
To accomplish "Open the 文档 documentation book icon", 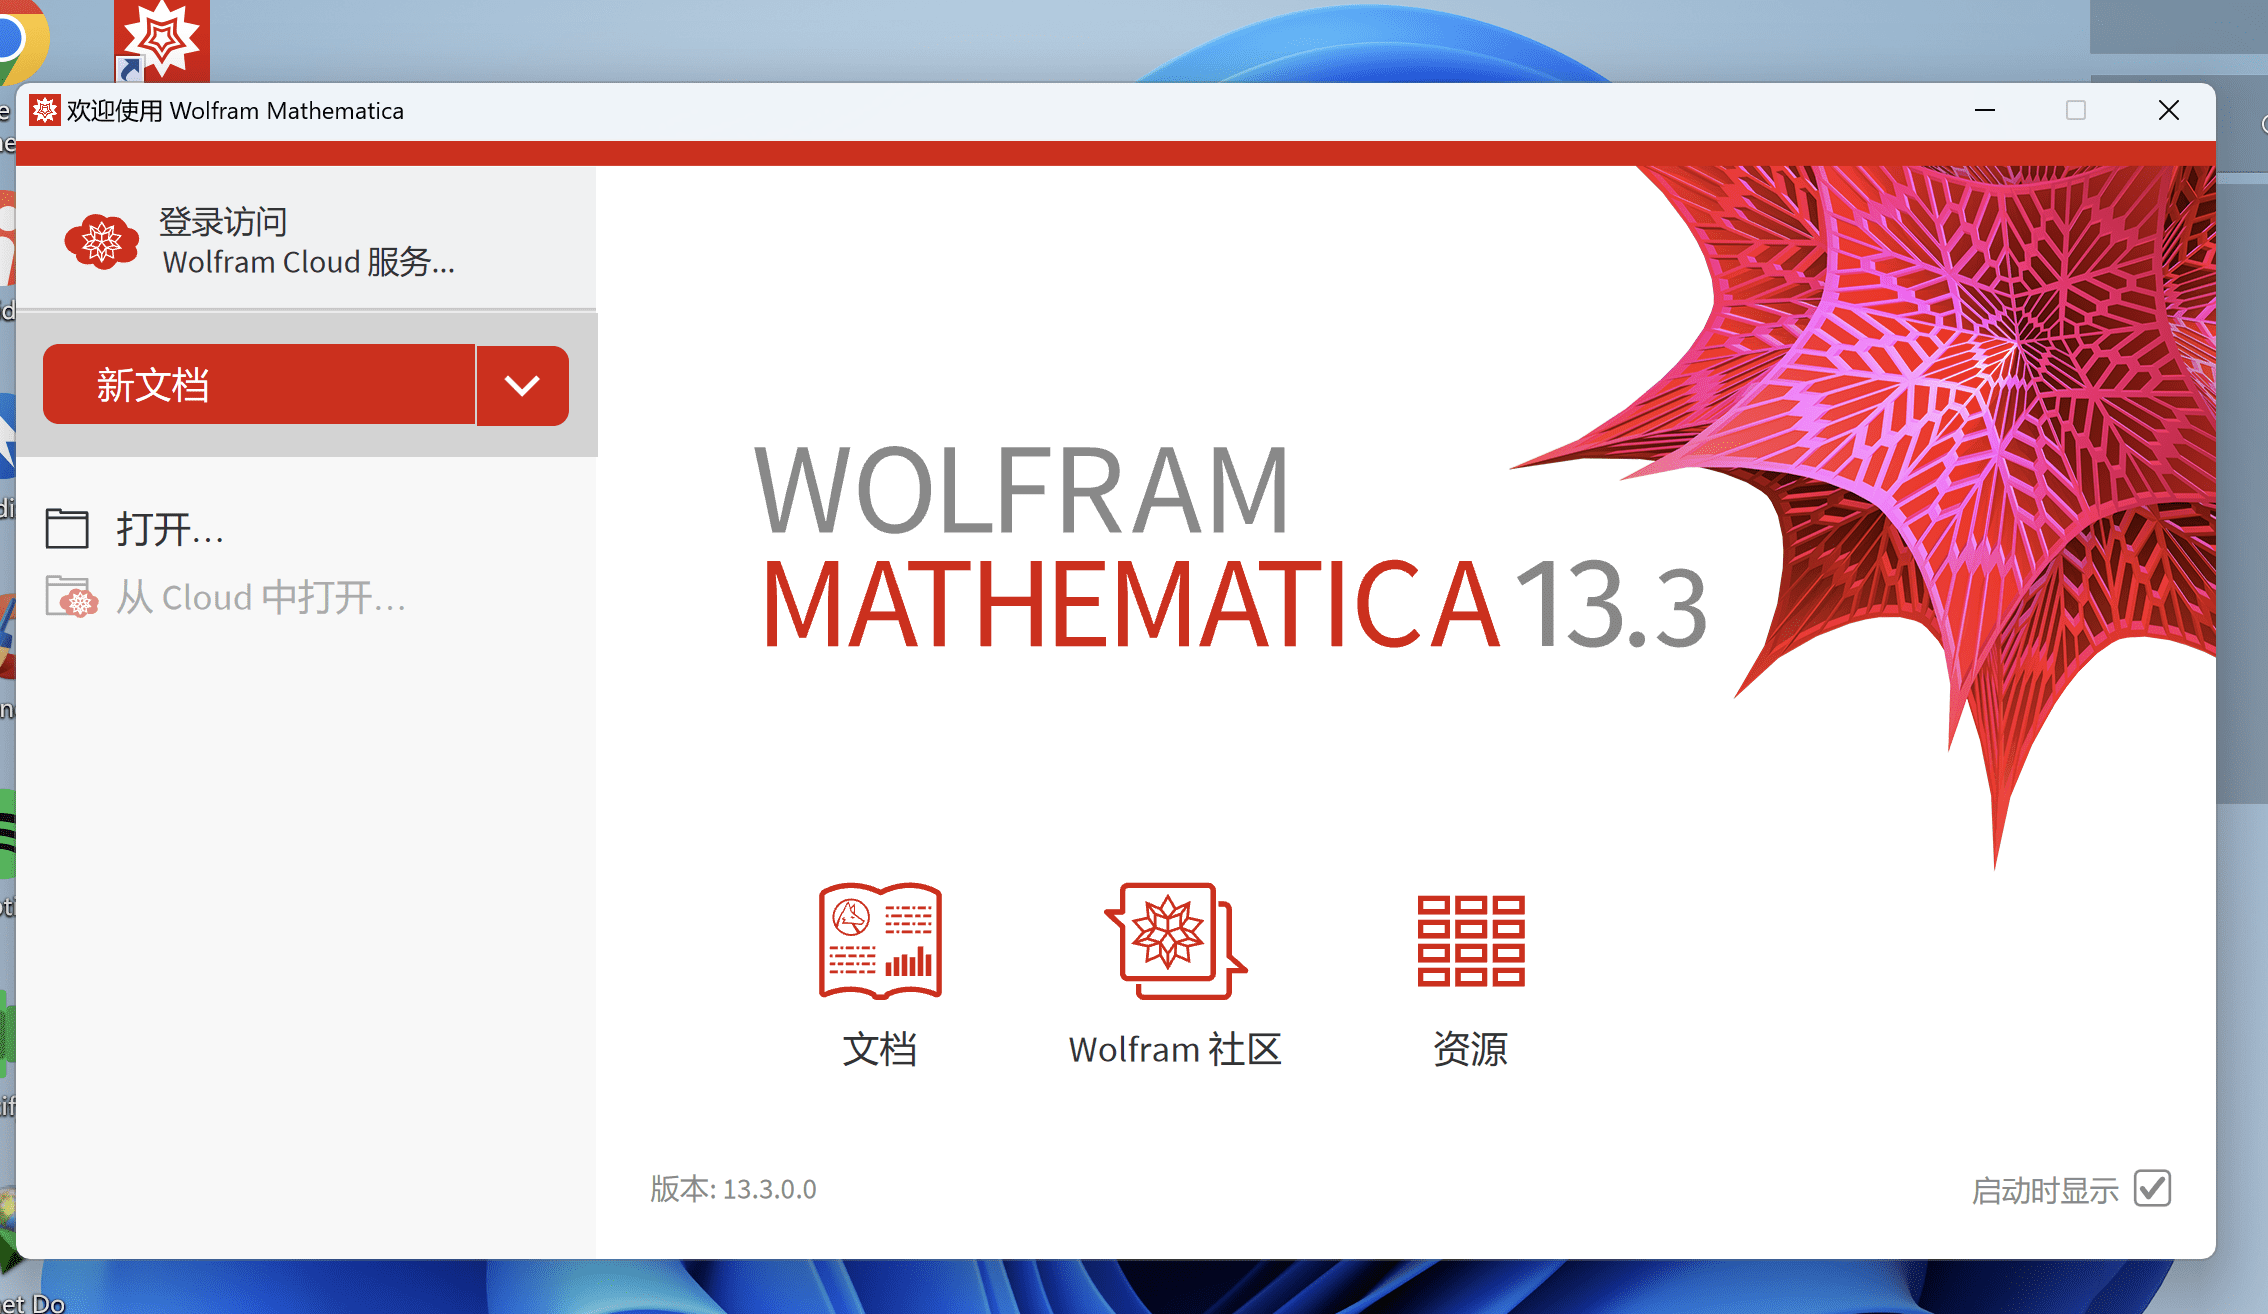I will click(880, 940).
